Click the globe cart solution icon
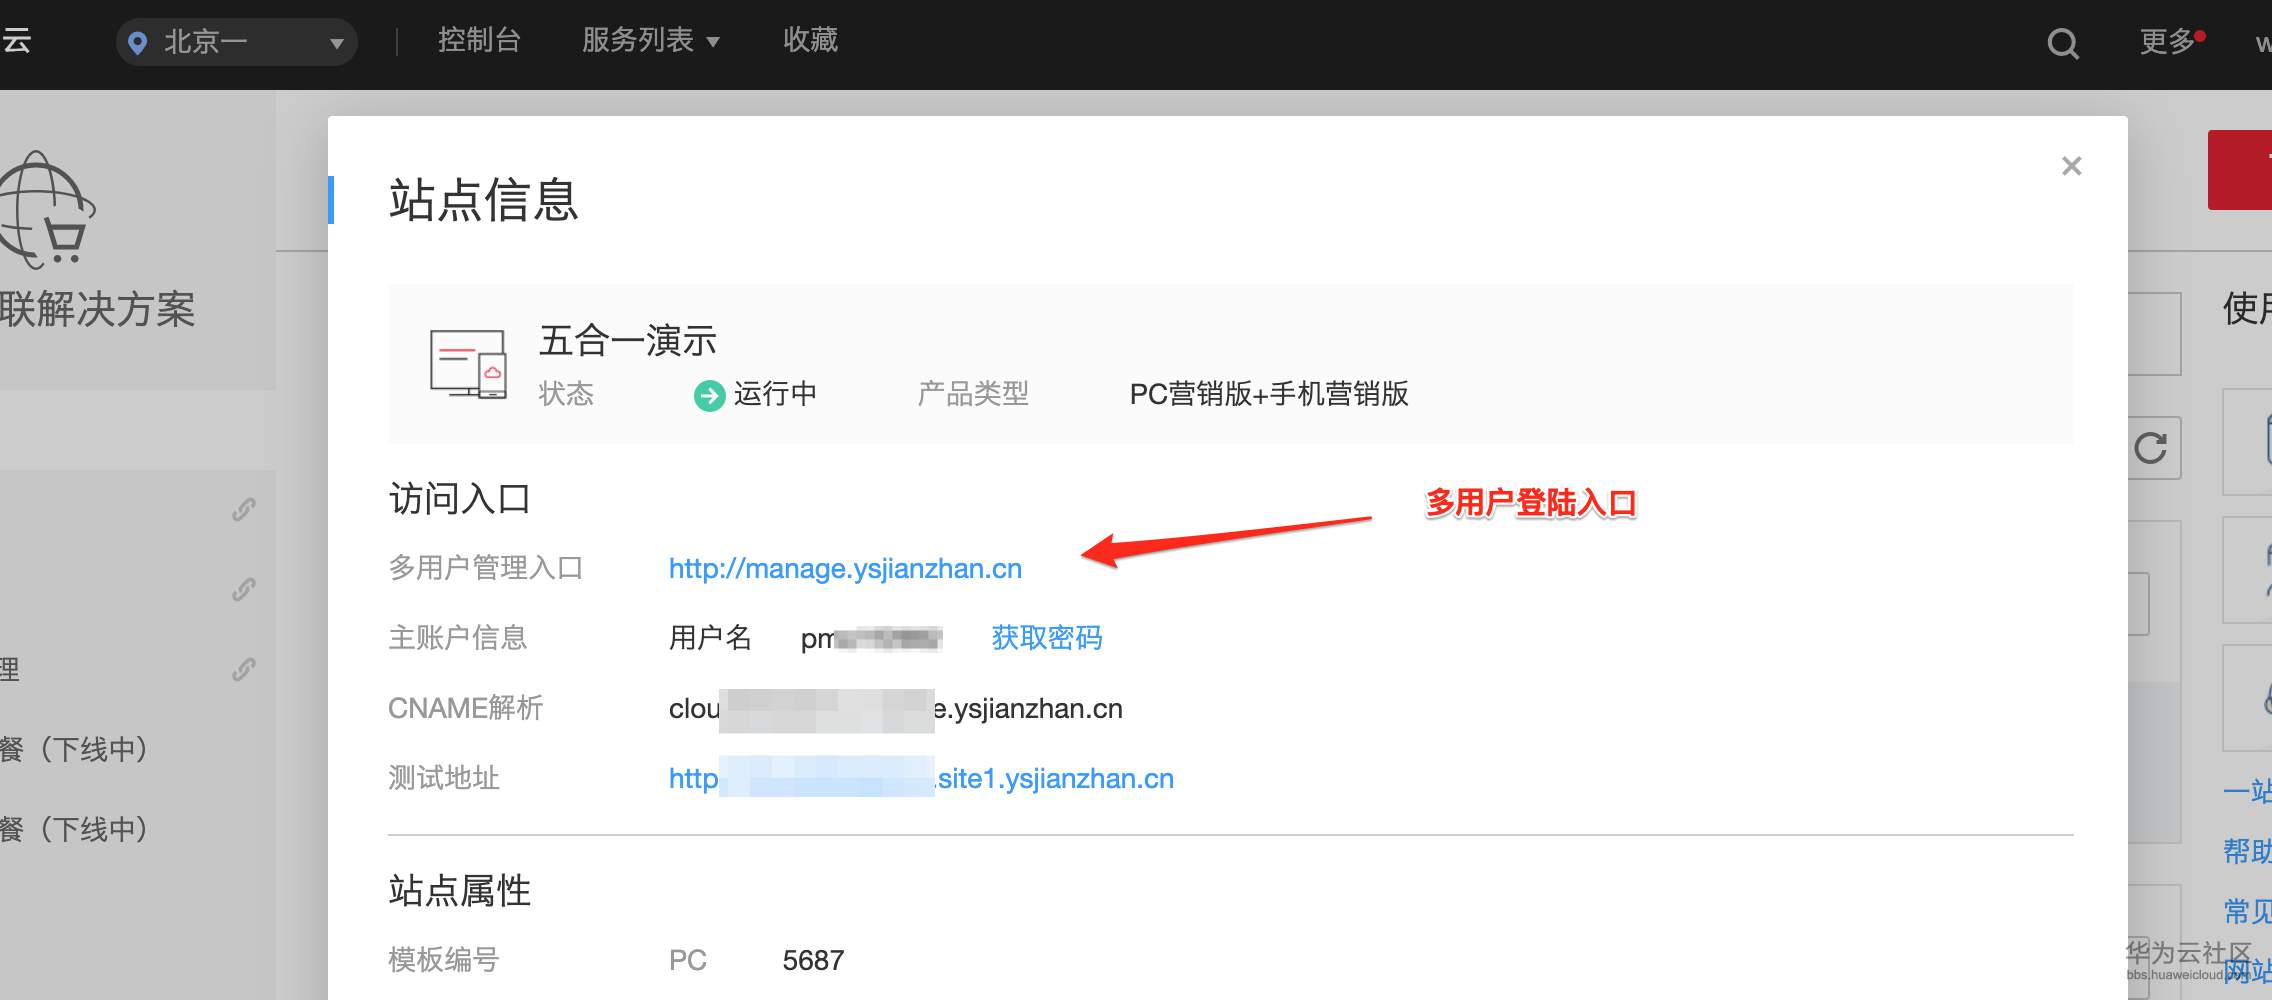Viewport: 2272px width, 1000px height. click(x=48, y=210)
